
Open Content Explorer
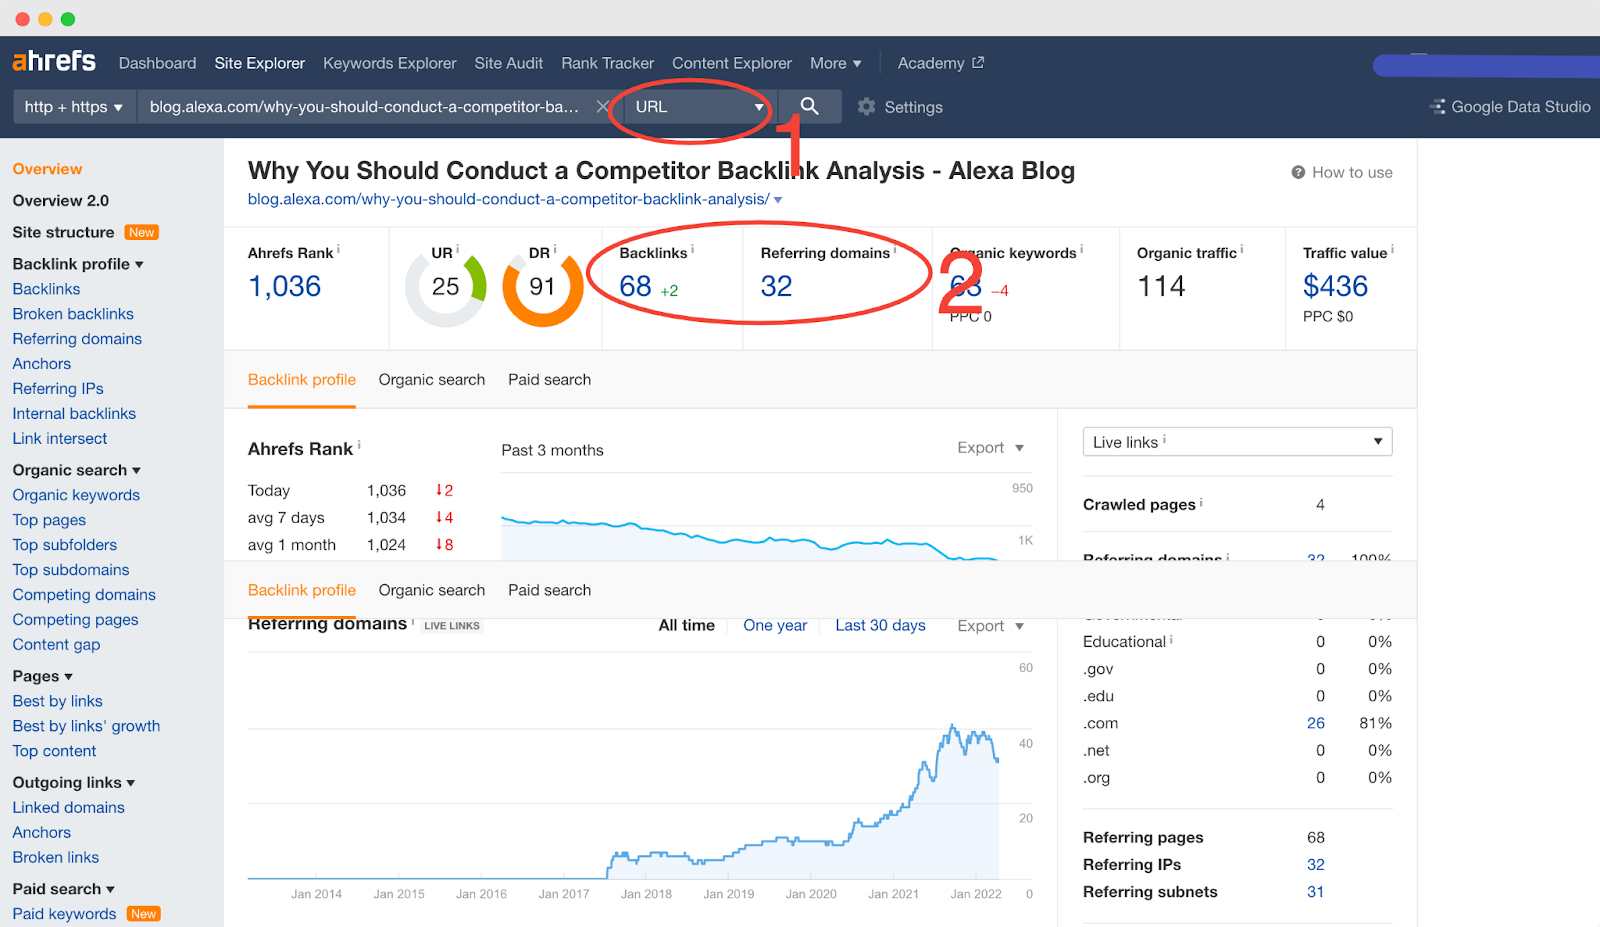coord(732,63)
